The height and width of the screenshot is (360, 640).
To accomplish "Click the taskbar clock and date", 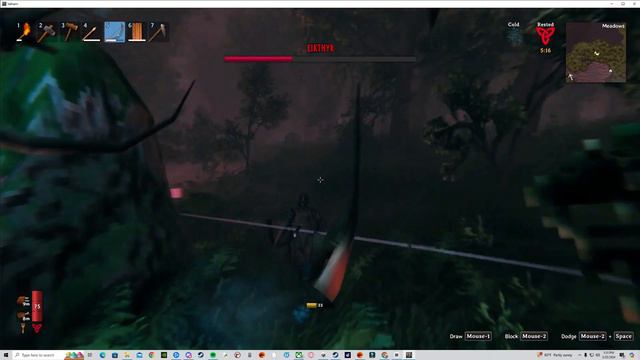I will click(x=608, y=355).
